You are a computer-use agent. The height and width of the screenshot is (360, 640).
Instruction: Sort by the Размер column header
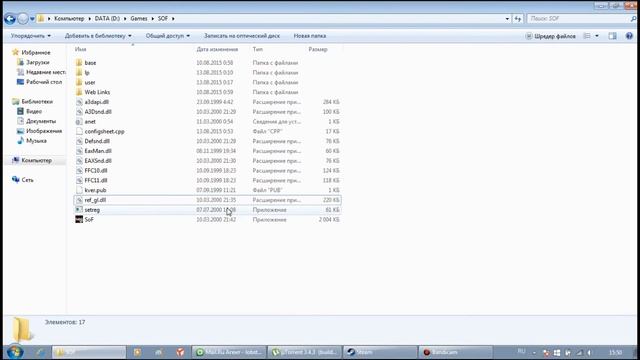tap(318, 49)
